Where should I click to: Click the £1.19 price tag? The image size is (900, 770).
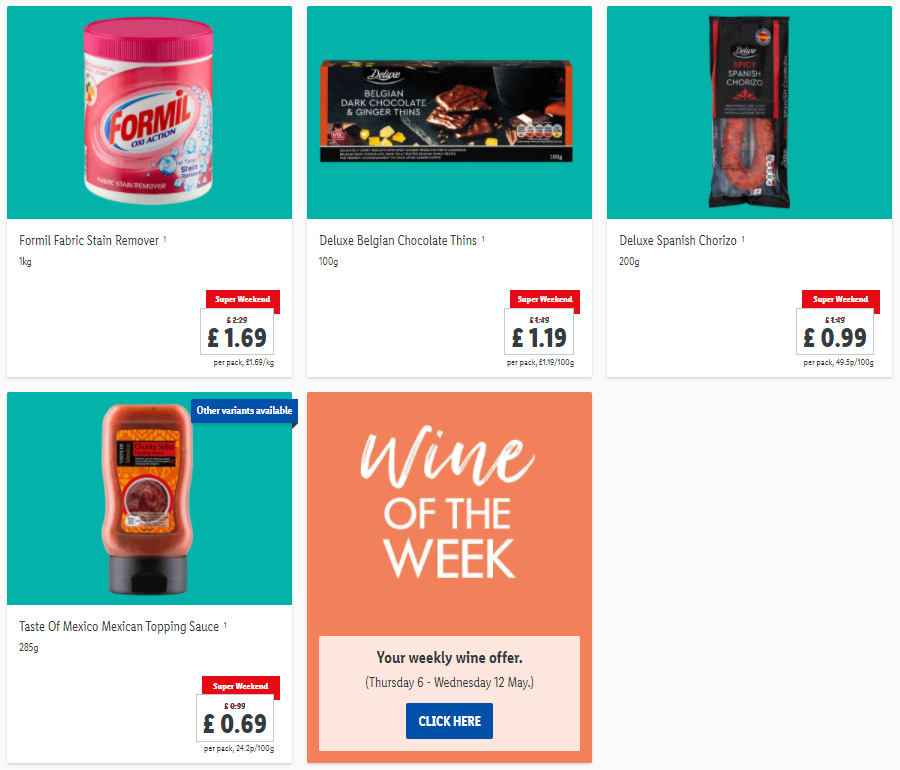click(x=539, y=332)
